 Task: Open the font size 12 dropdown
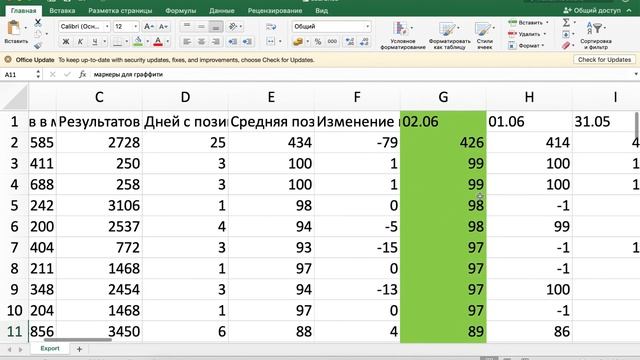coord(136,27)
